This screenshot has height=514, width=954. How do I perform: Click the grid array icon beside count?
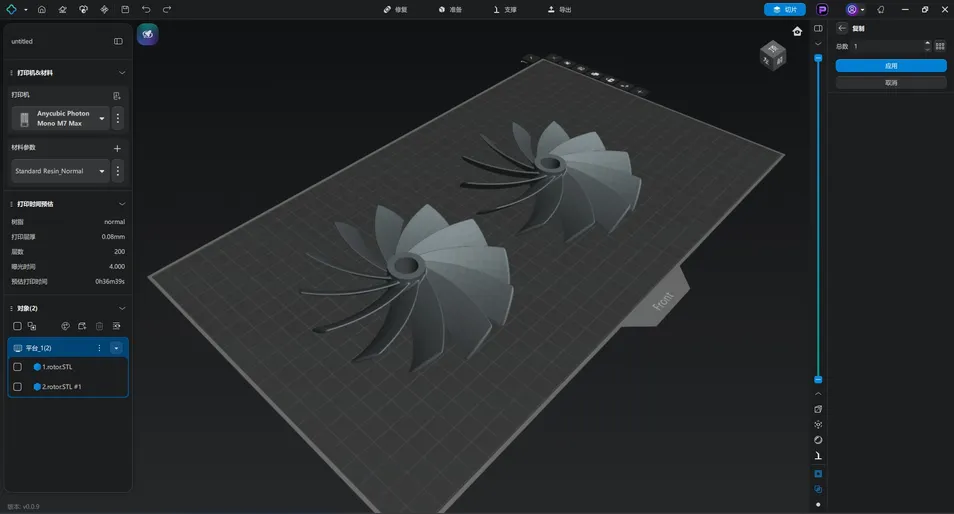point(940,46)
